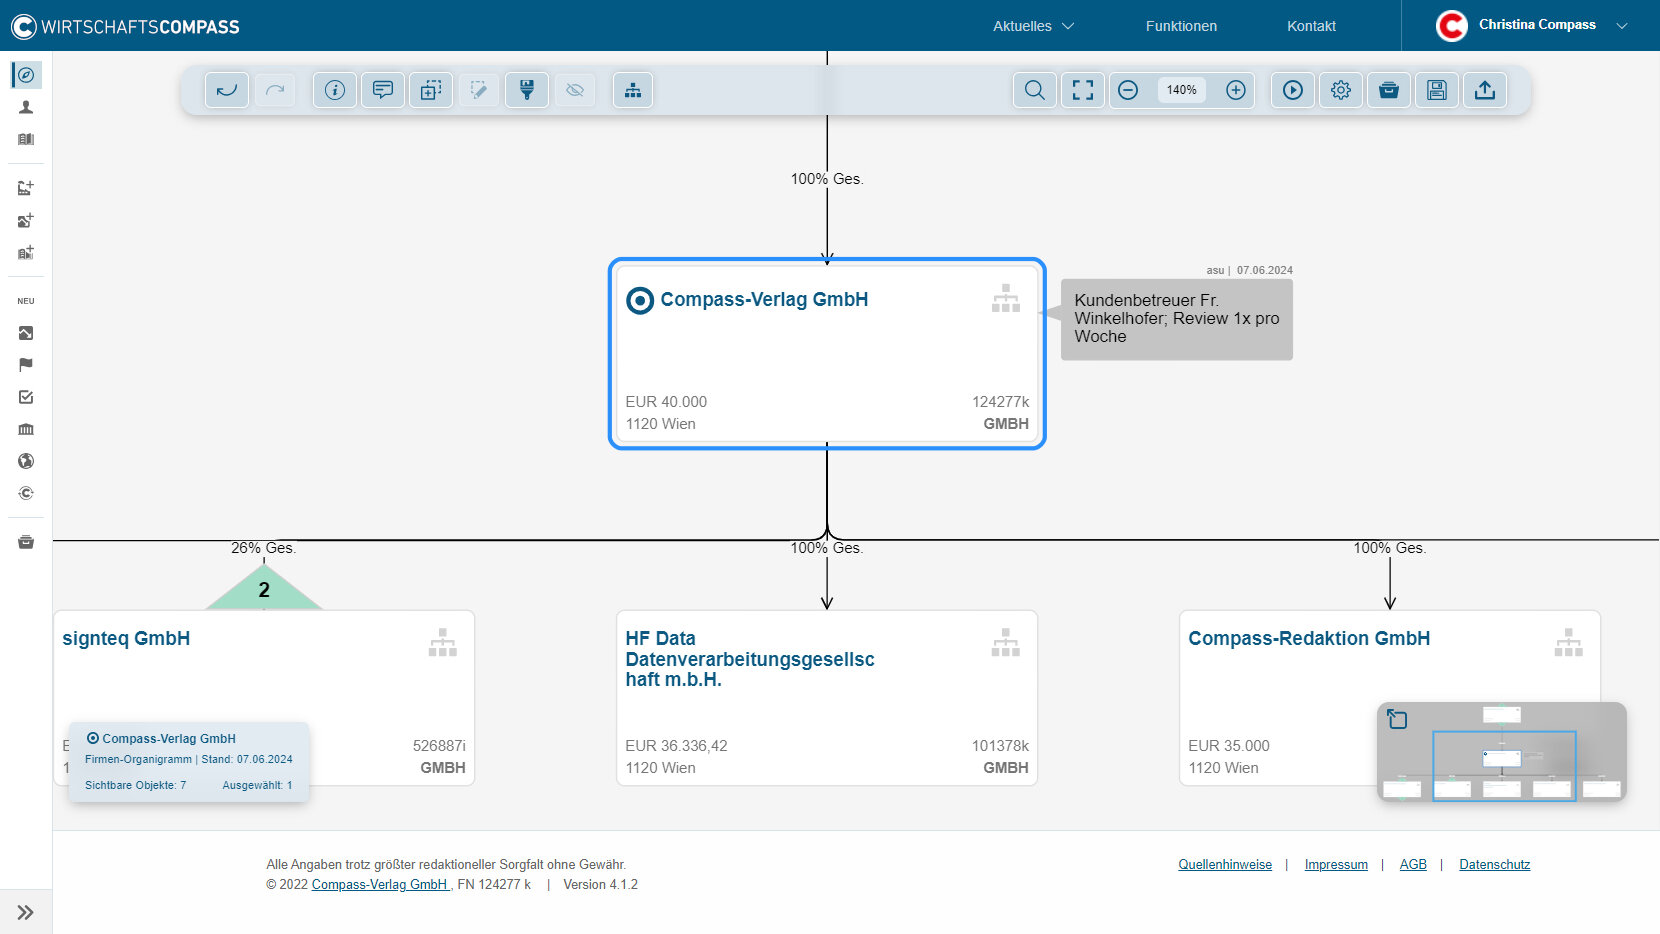1660x934 pixels.
Task: Click the WirtschaftsCompass logo
Action: point(125,26)
